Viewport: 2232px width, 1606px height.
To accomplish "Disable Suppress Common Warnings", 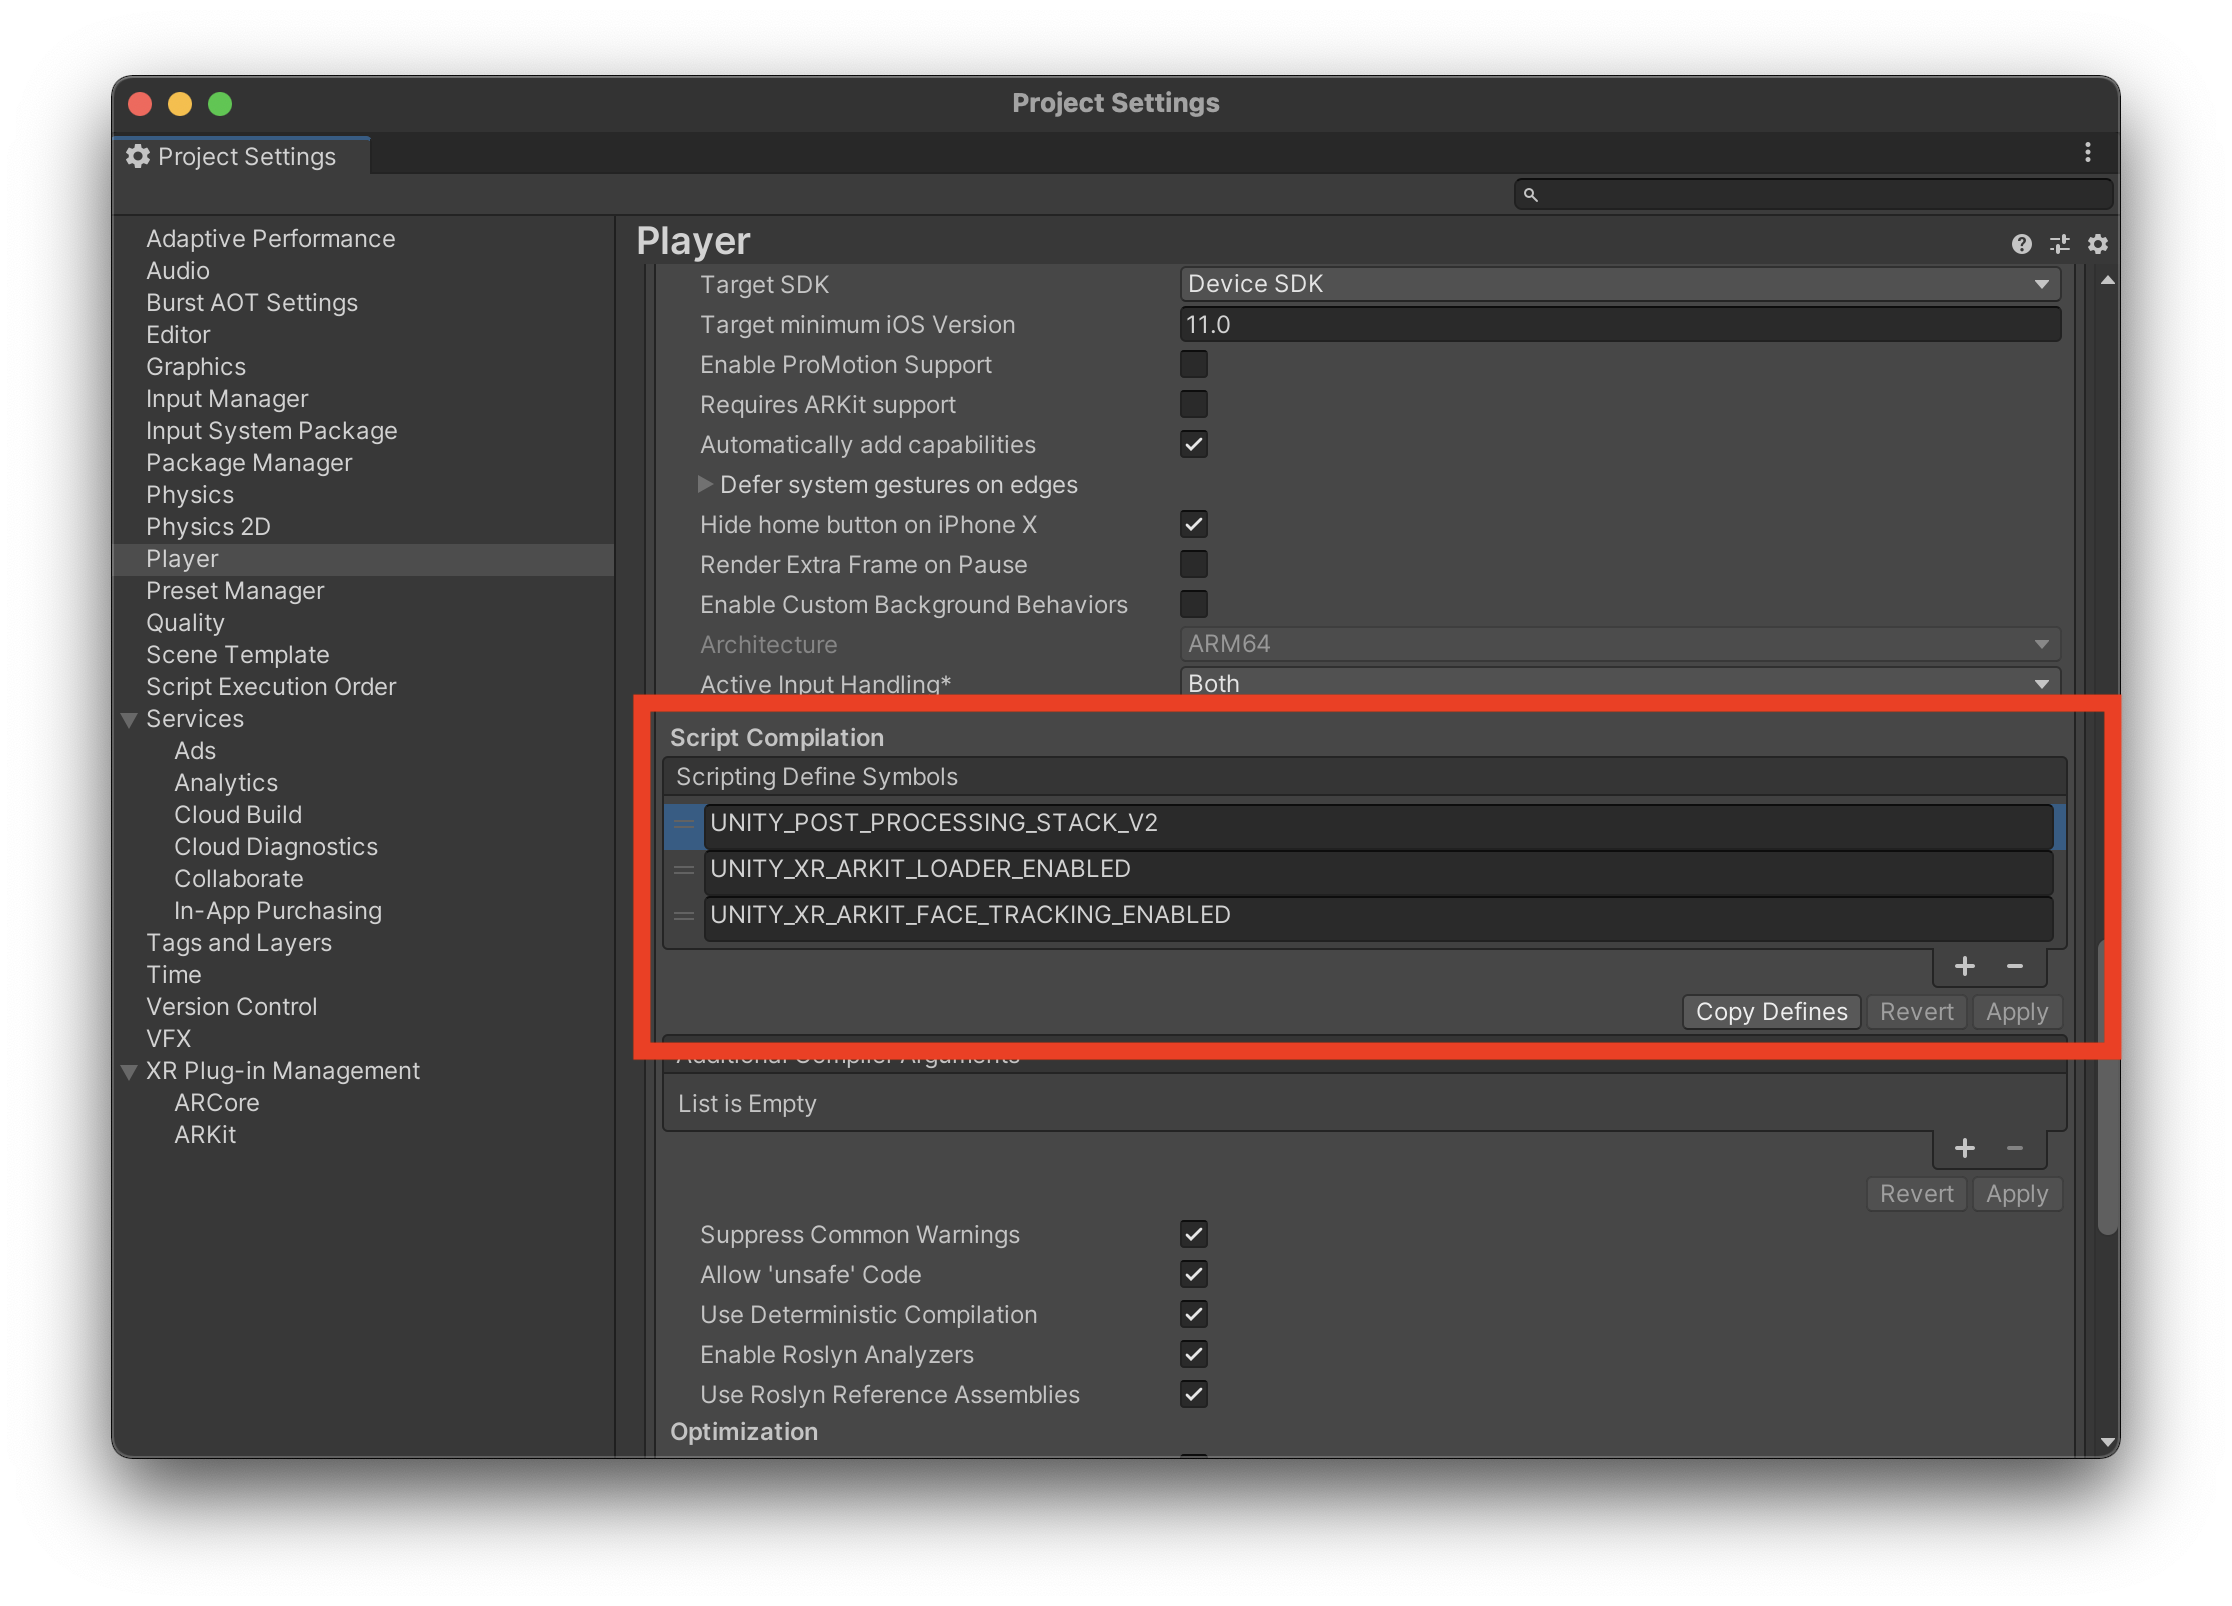I will [x=1194, y=1234].
